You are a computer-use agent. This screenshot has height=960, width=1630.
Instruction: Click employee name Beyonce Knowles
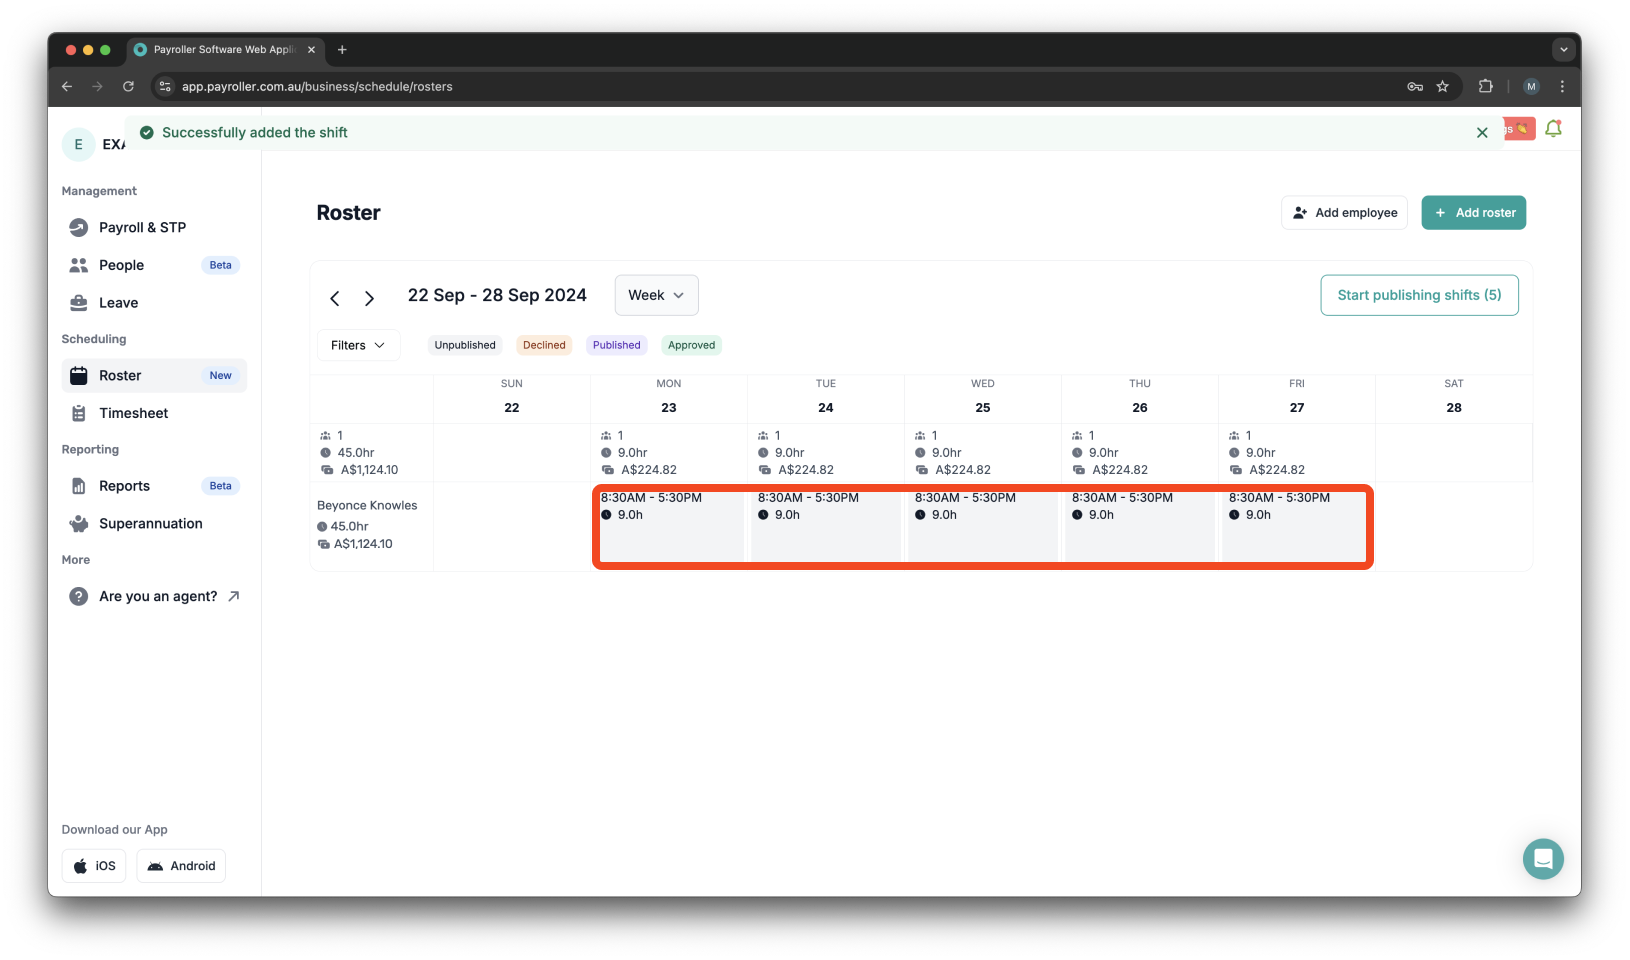[x=367, y=506]
